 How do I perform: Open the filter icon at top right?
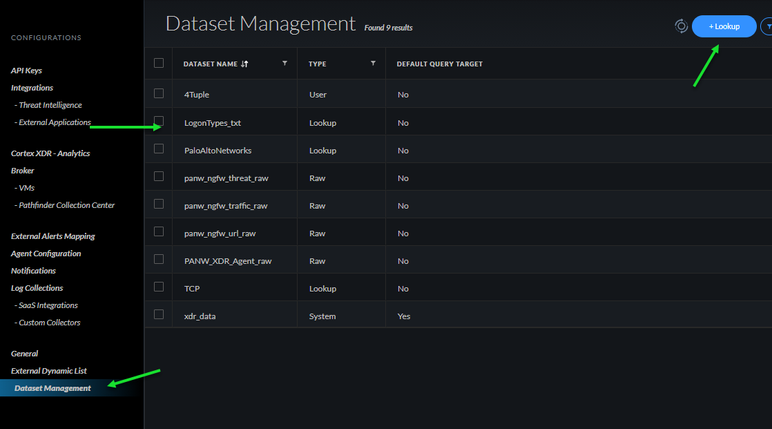point(766,26)
